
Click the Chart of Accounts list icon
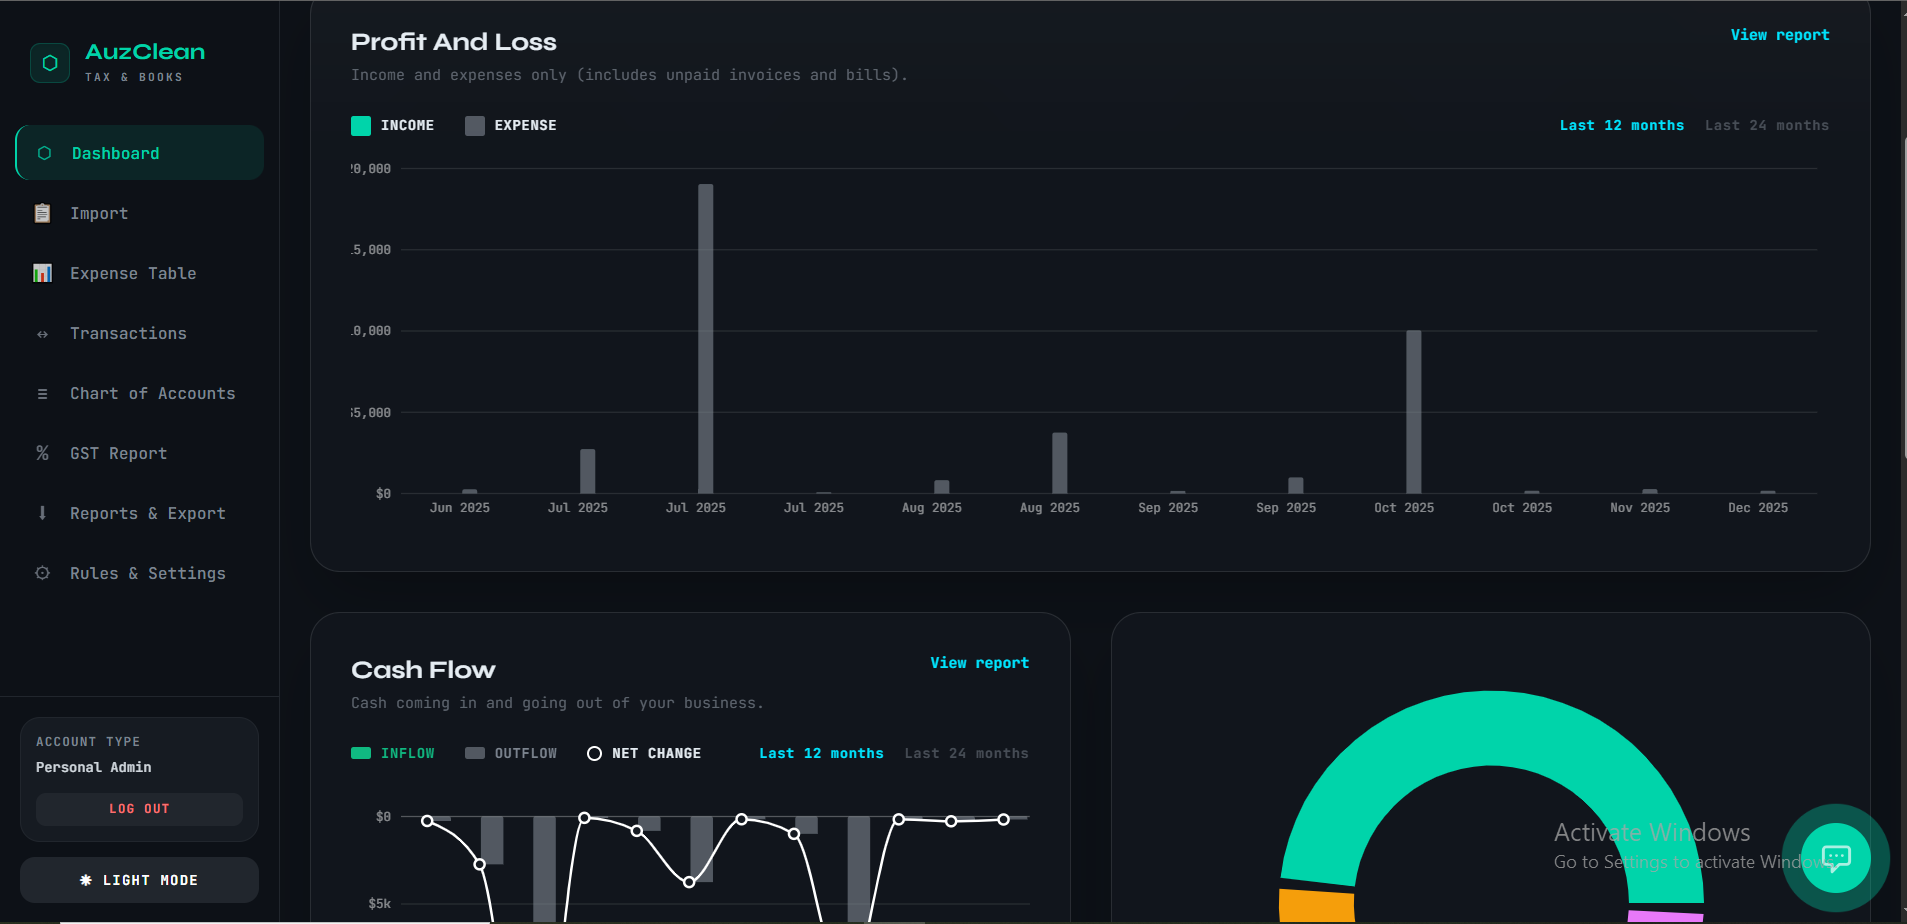[x=42, y=394]
